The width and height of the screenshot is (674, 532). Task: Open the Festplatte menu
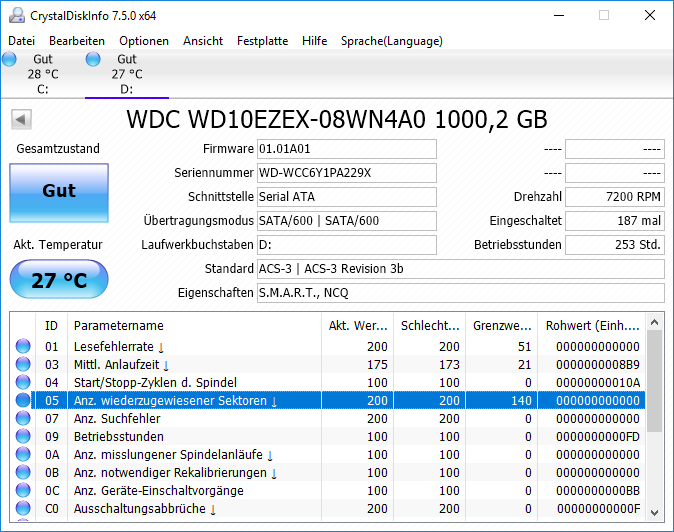[263, 41]
